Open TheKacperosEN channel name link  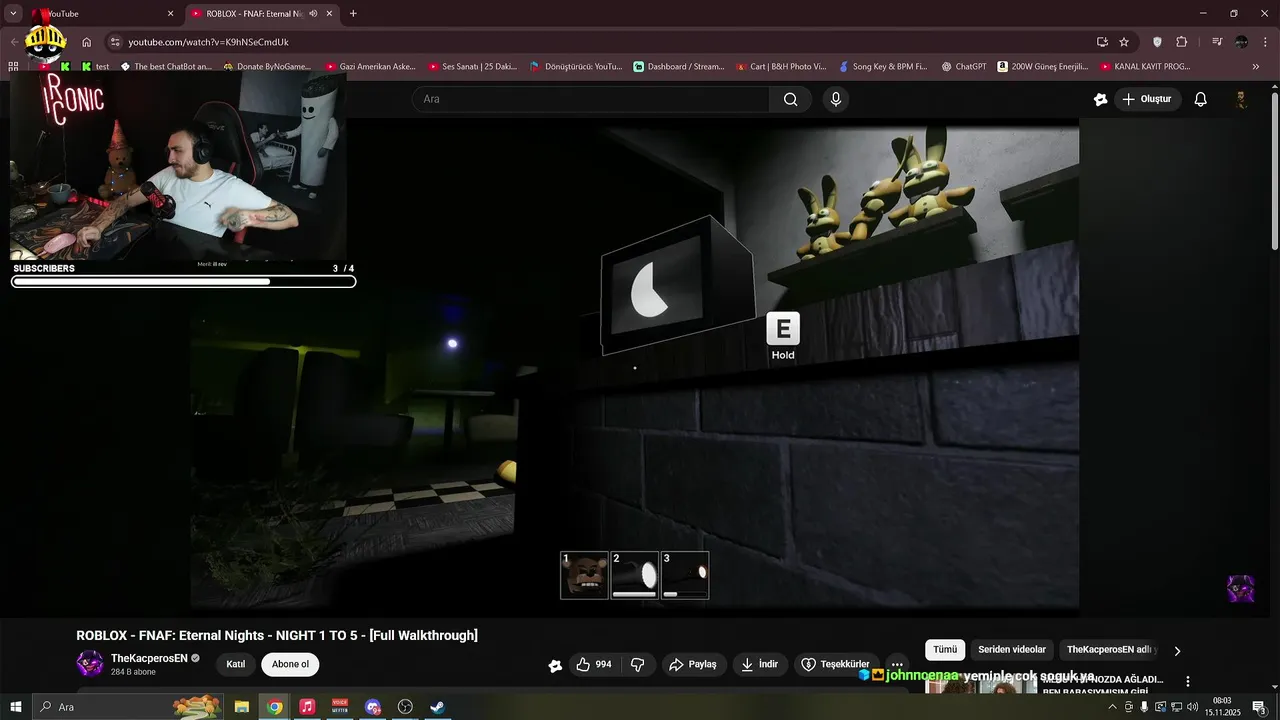149,658
